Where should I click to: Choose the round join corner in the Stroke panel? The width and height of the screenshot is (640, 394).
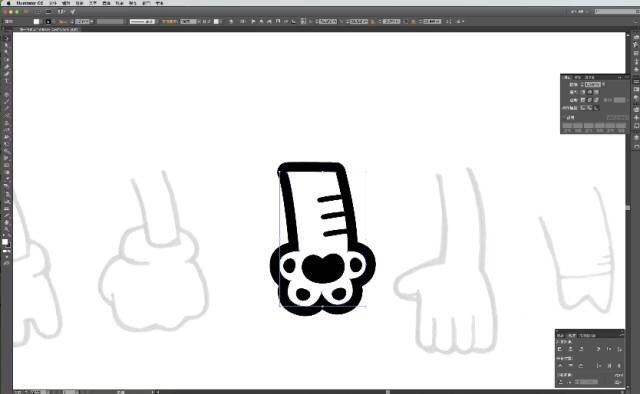click(590, 100)
